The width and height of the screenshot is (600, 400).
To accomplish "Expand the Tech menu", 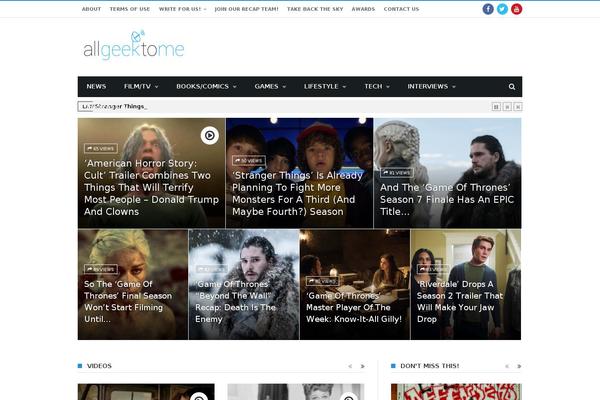I will 377,87.
